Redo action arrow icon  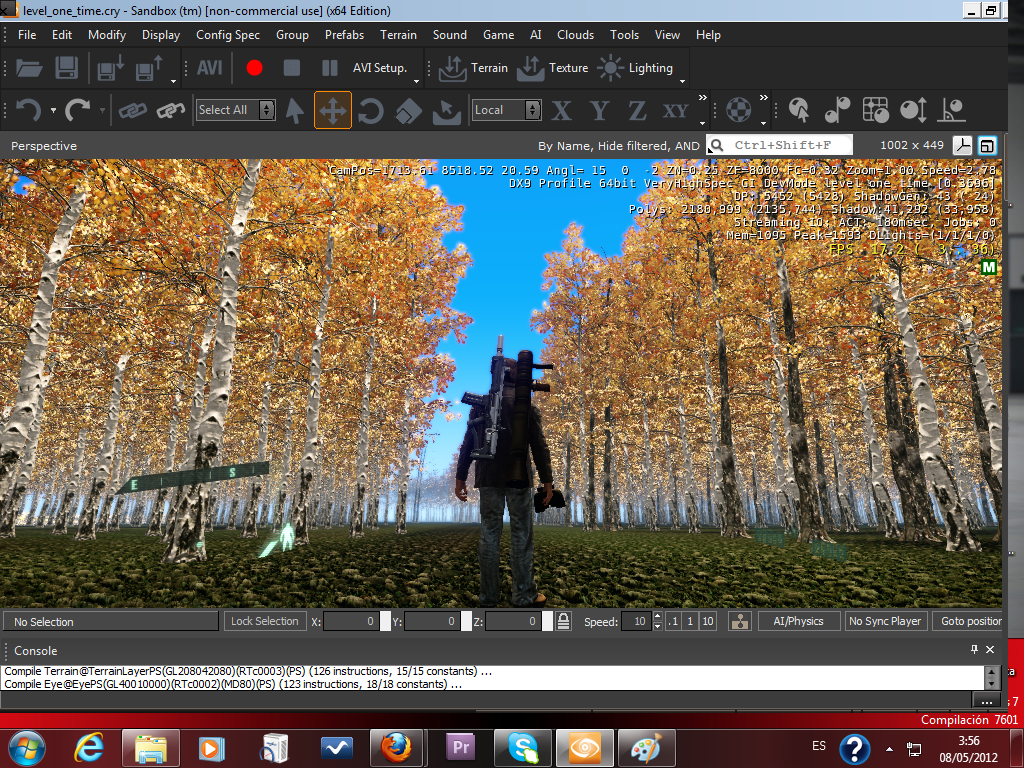[78, 110]
